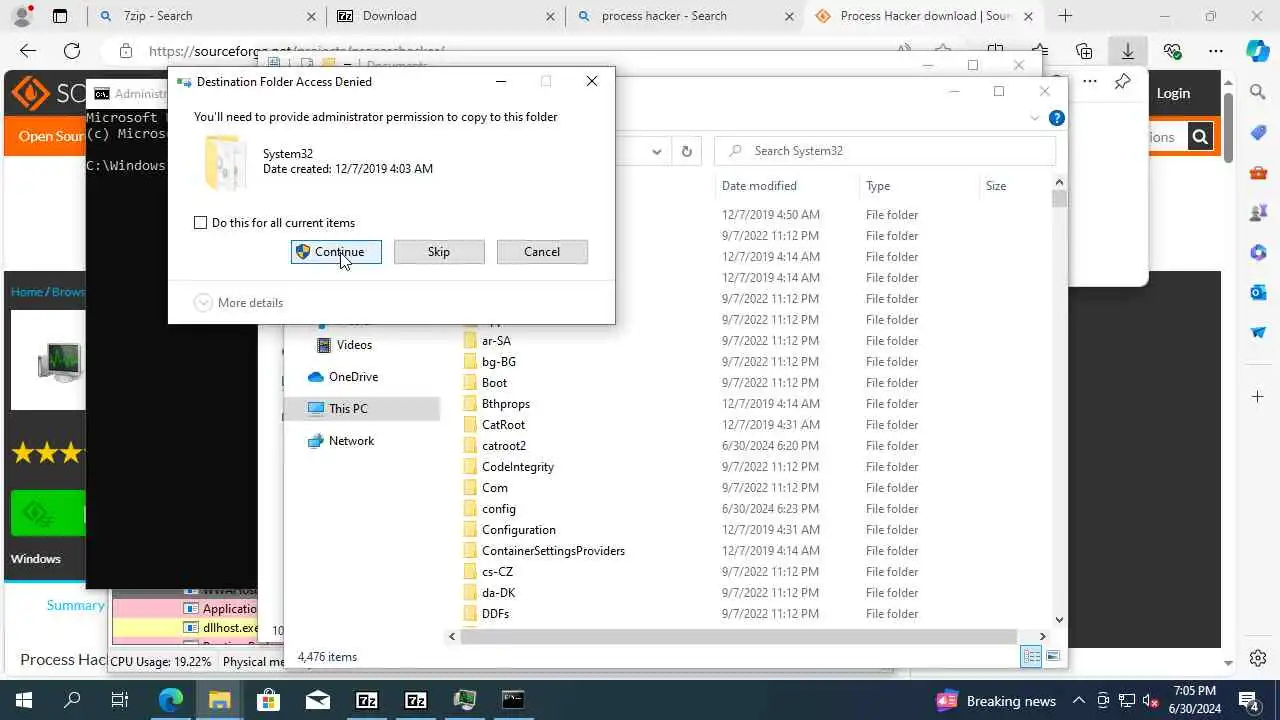
Task: Select the config folder
Action: 498,509
